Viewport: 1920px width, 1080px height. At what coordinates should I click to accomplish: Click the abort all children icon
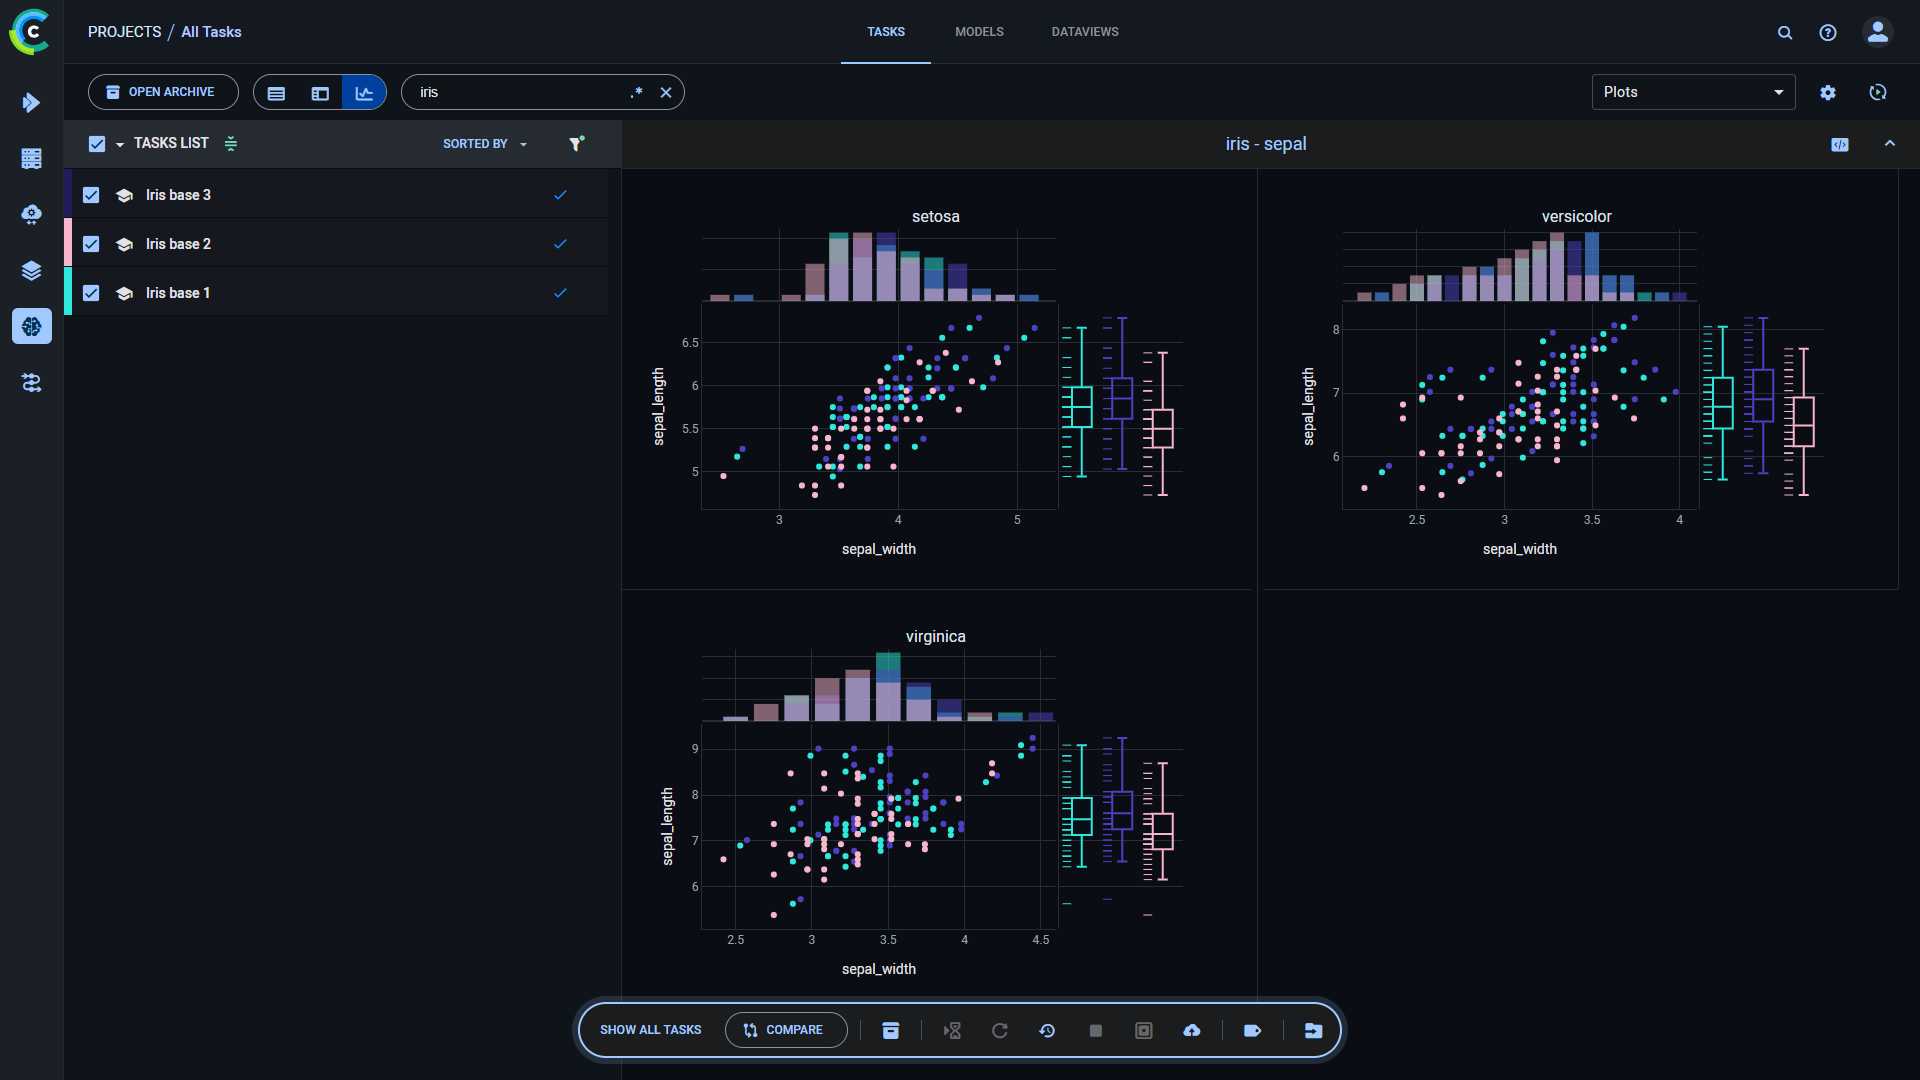click(1144, 1030)
